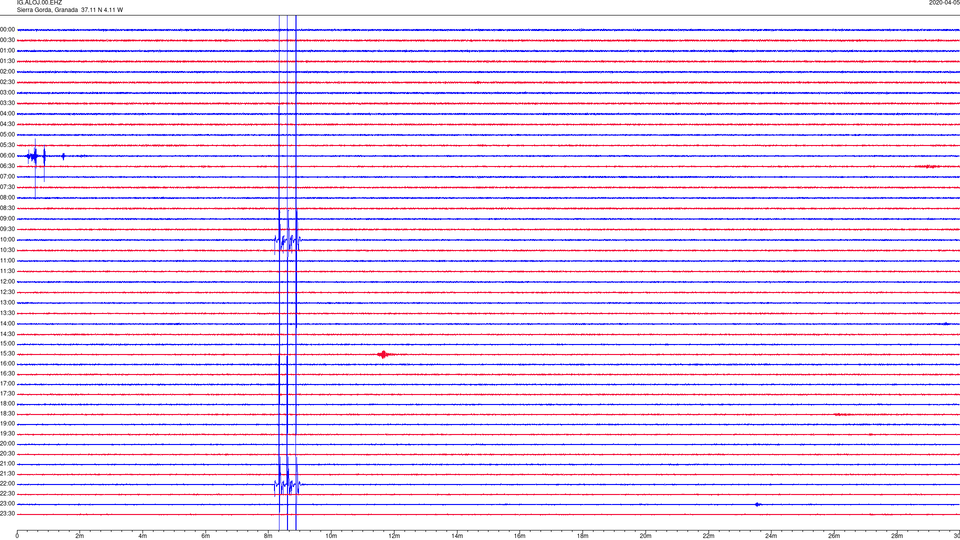The height and width of the screenshot is (540, 960).
Task: Select the 21:00 trace time label
Action: tap(7, 463)
